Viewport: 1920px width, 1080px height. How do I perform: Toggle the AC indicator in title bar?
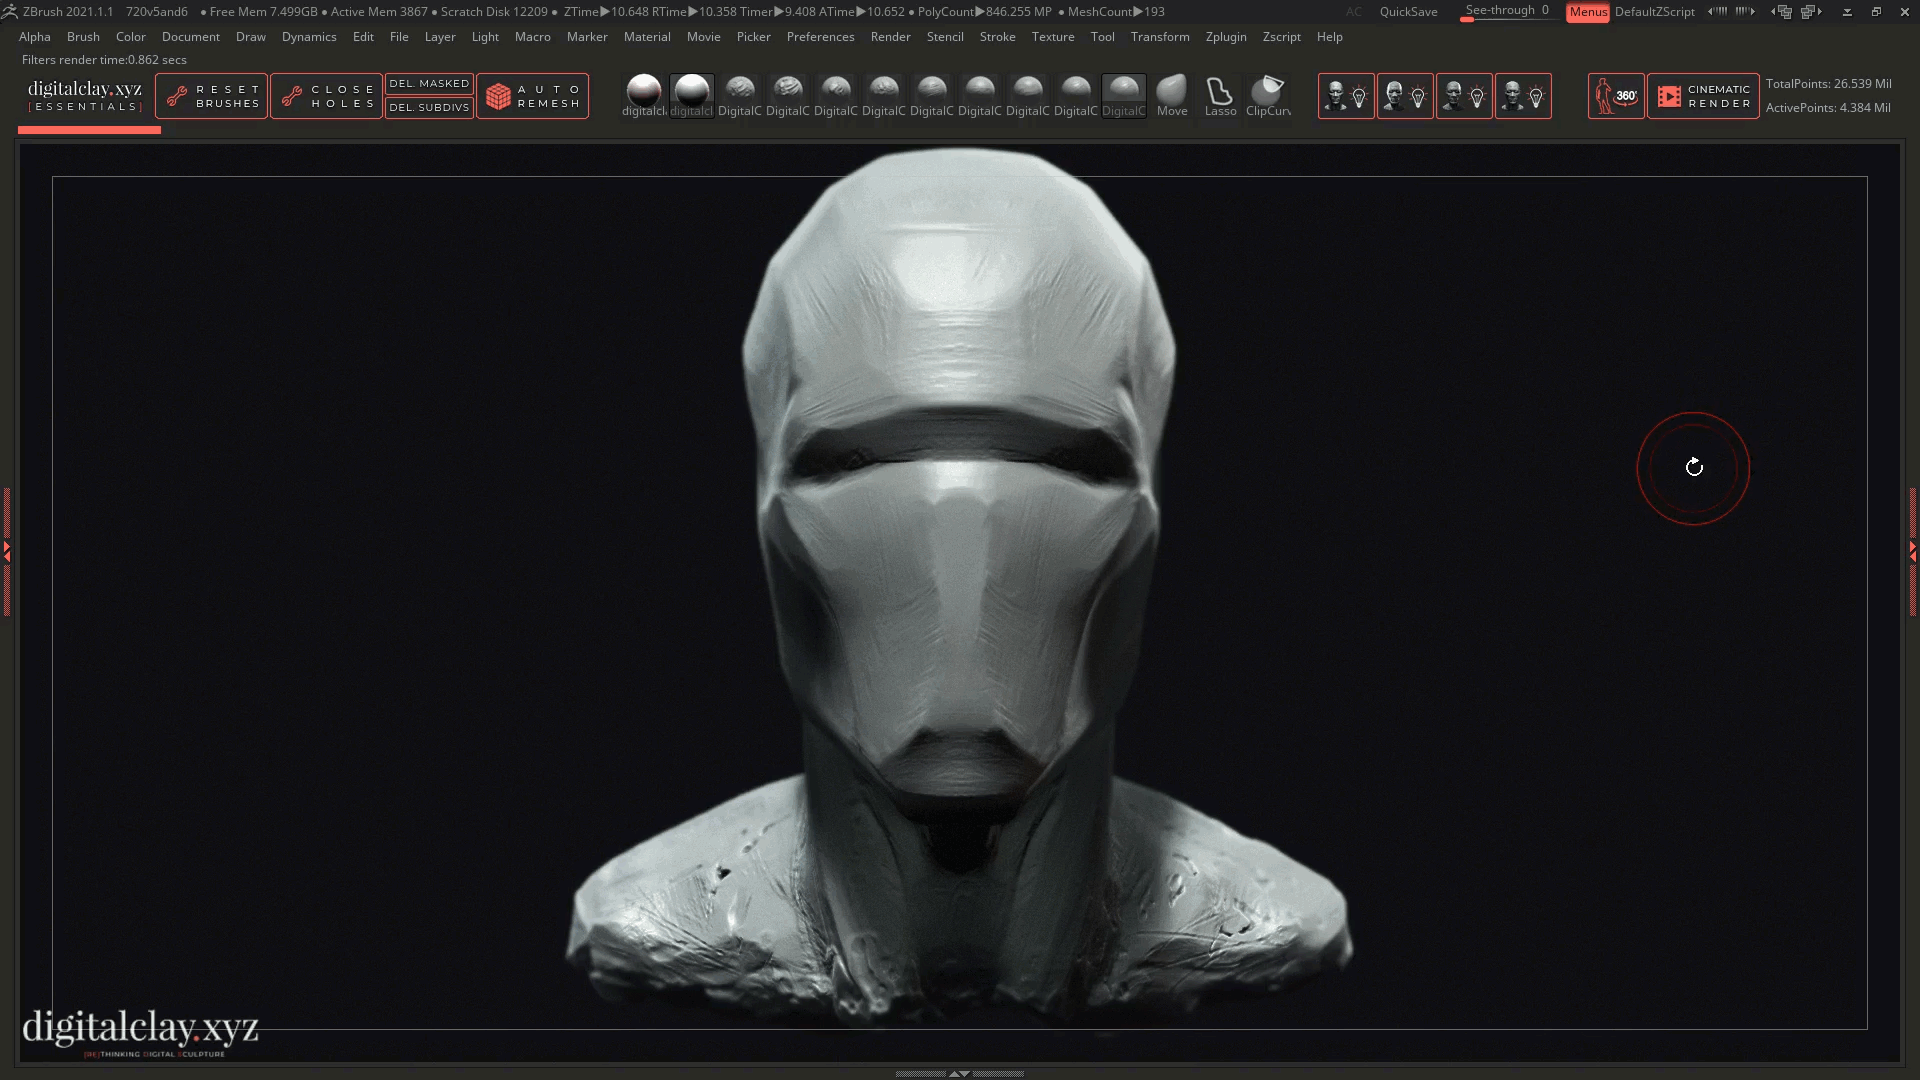1353,12
